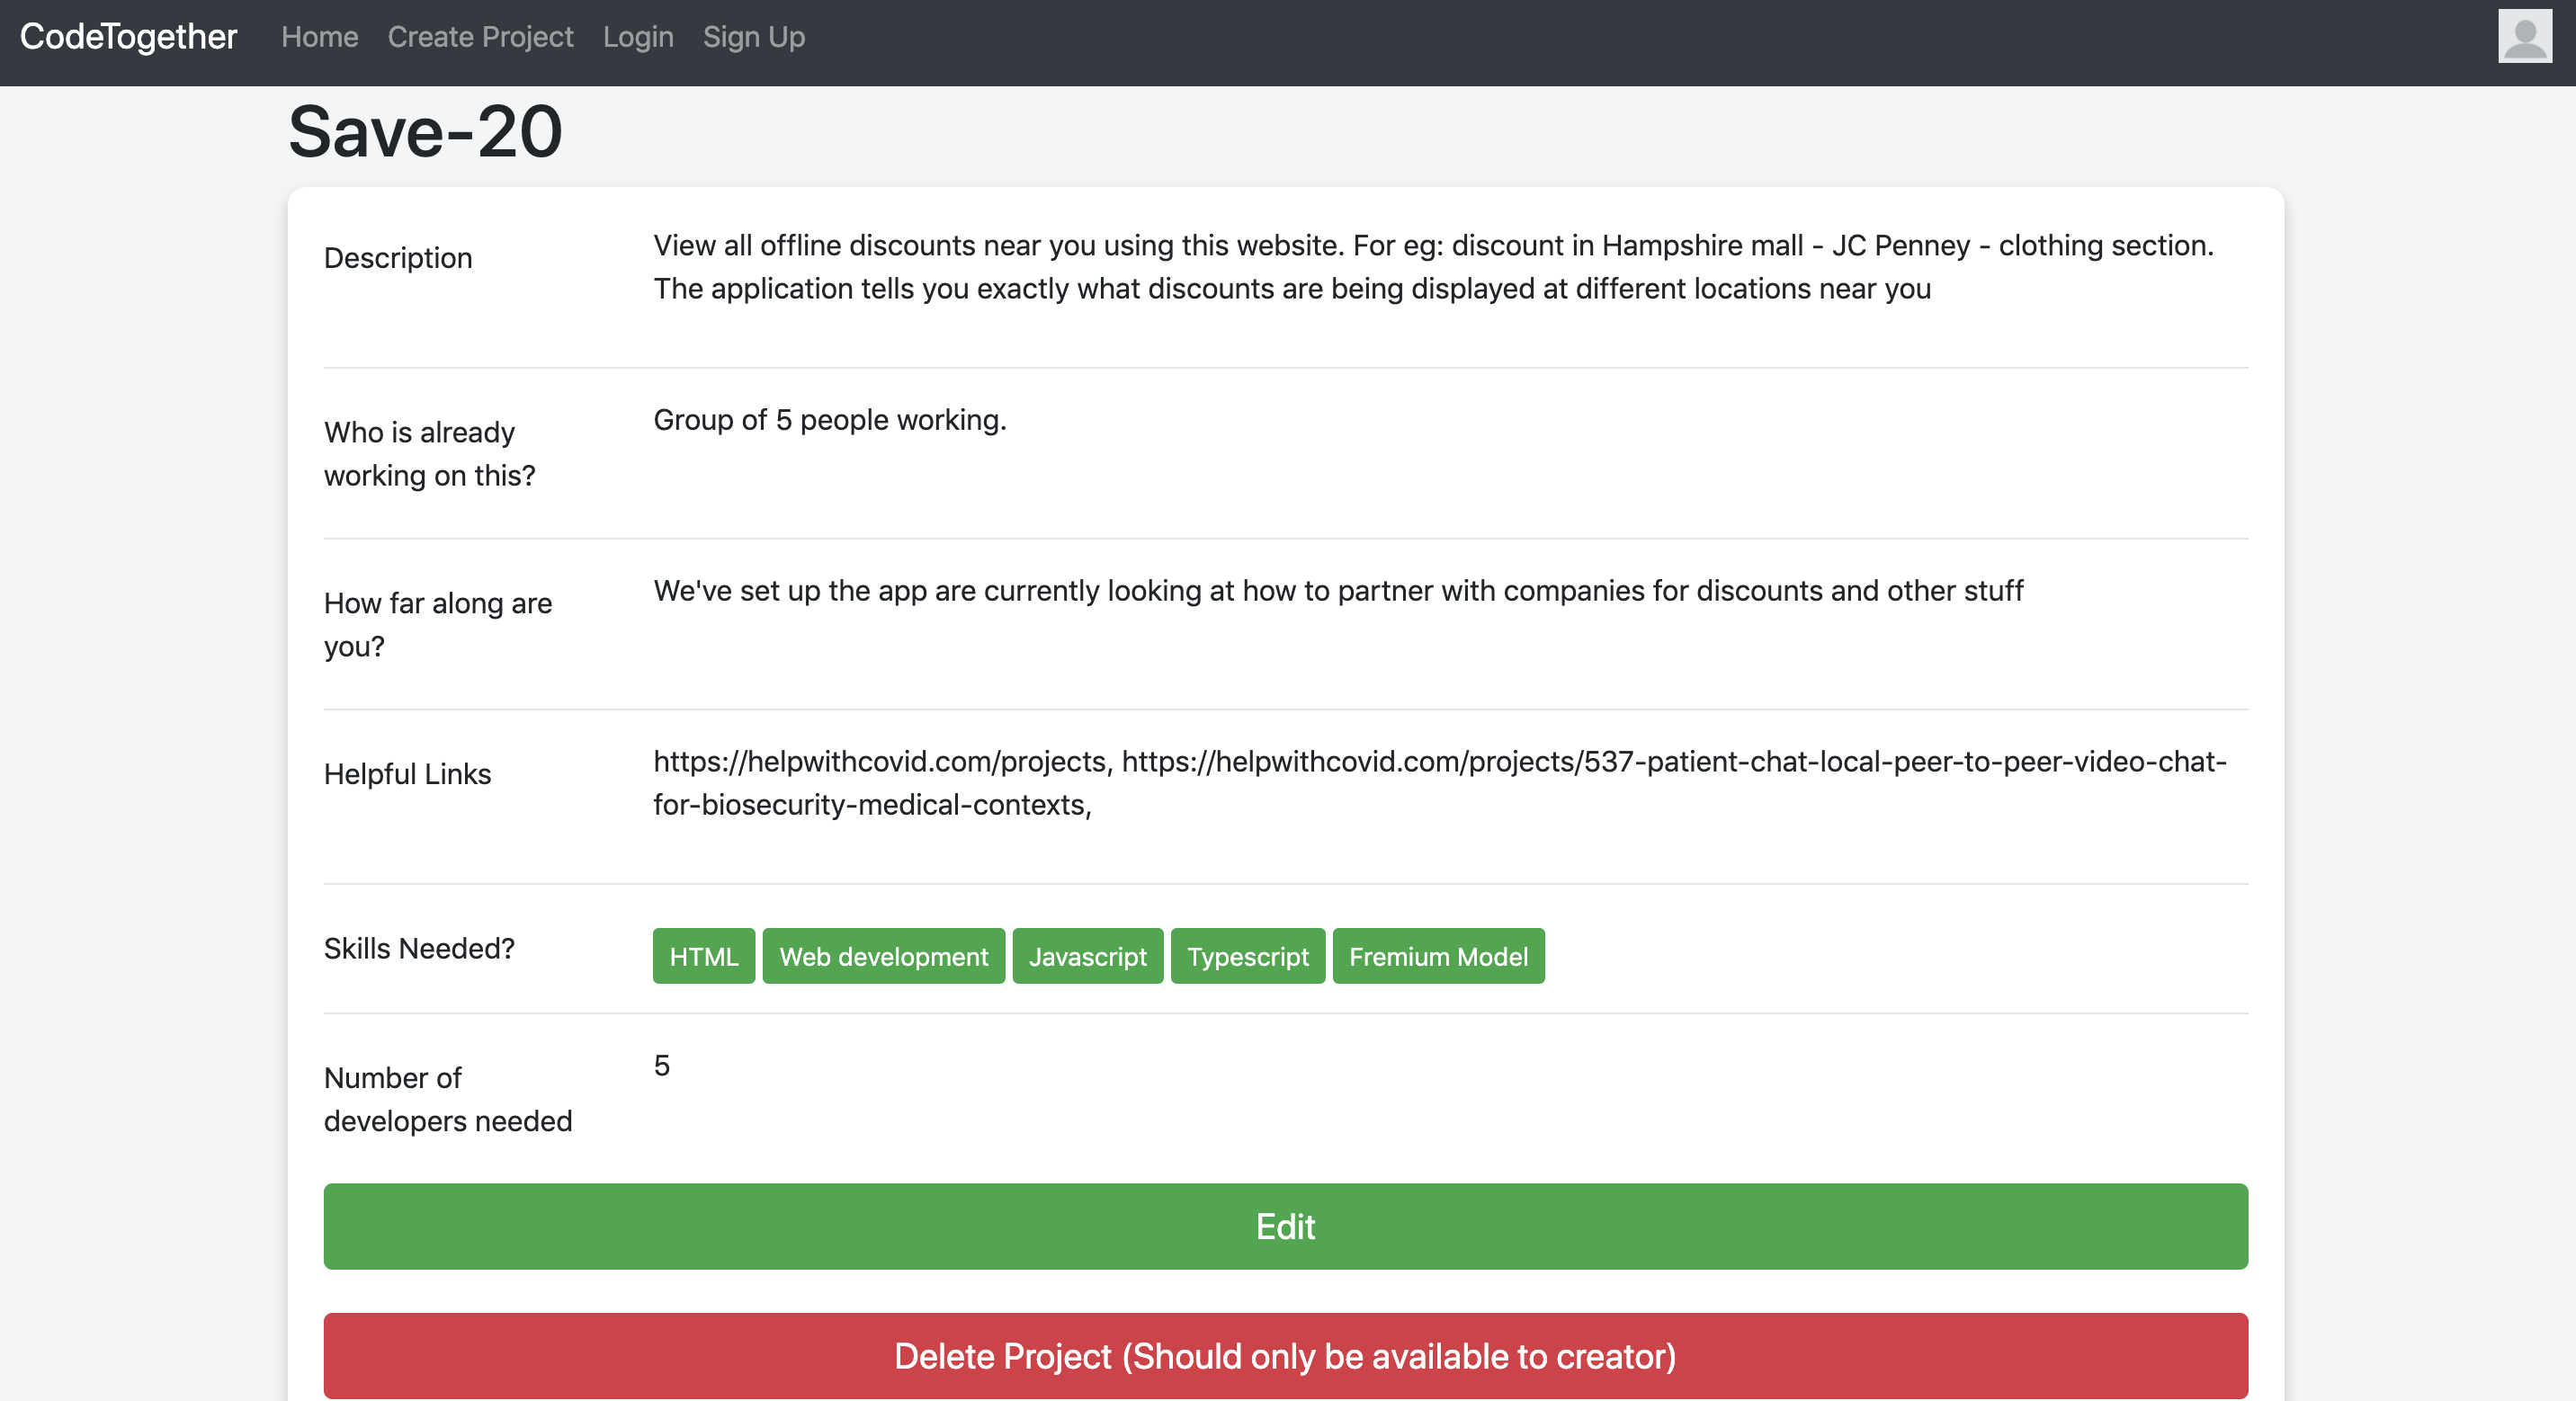Select the 'Group of 5 people working' text
2576x1401 pixels.
pyautogui.click(x=829, y=420)
